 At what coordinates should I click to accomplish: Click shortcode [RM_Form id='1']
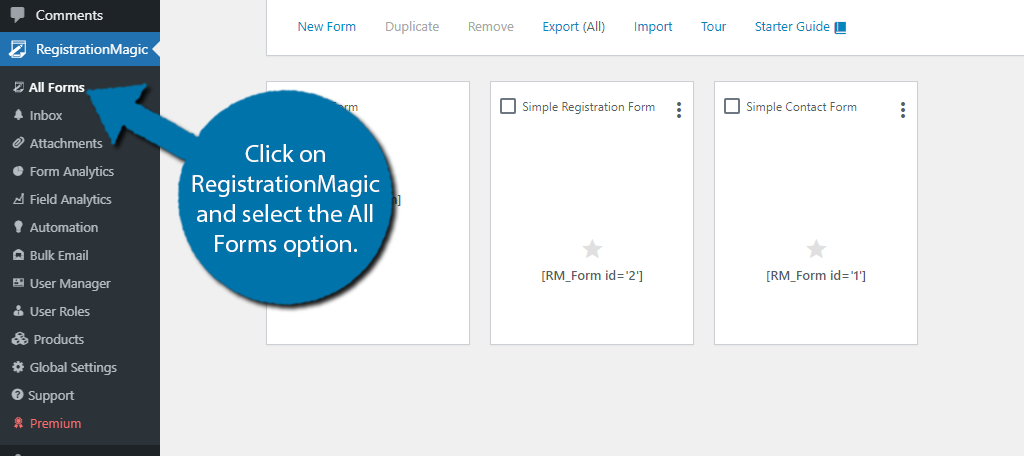pyautogui.click(x=816, y=276)
